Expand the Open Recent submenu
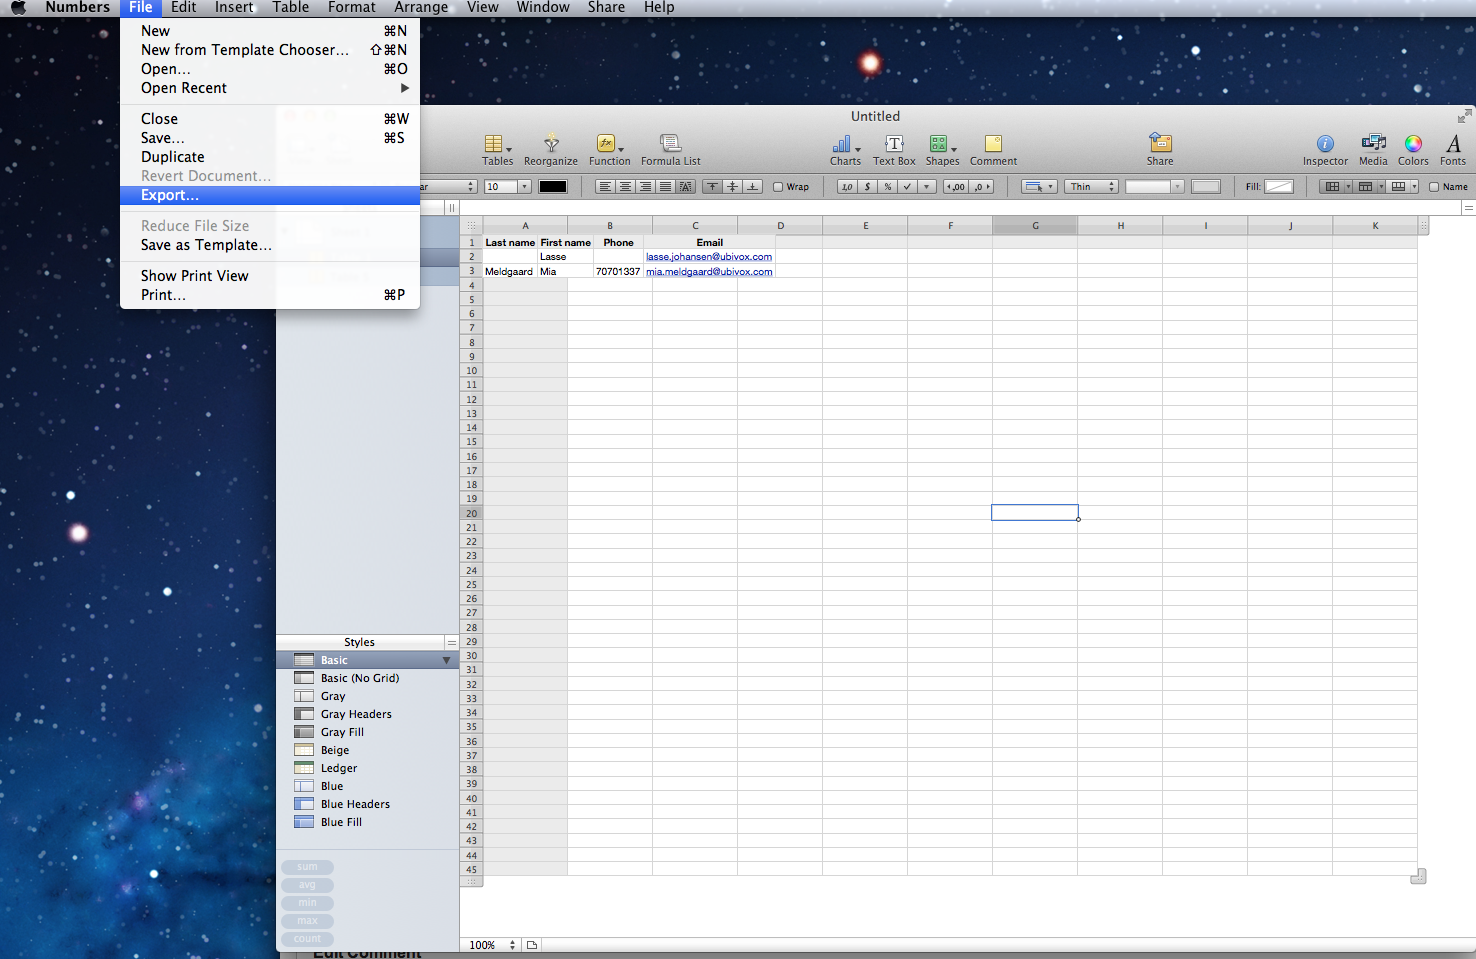Viewport: 1476px width, 959px height. point(270,88)
